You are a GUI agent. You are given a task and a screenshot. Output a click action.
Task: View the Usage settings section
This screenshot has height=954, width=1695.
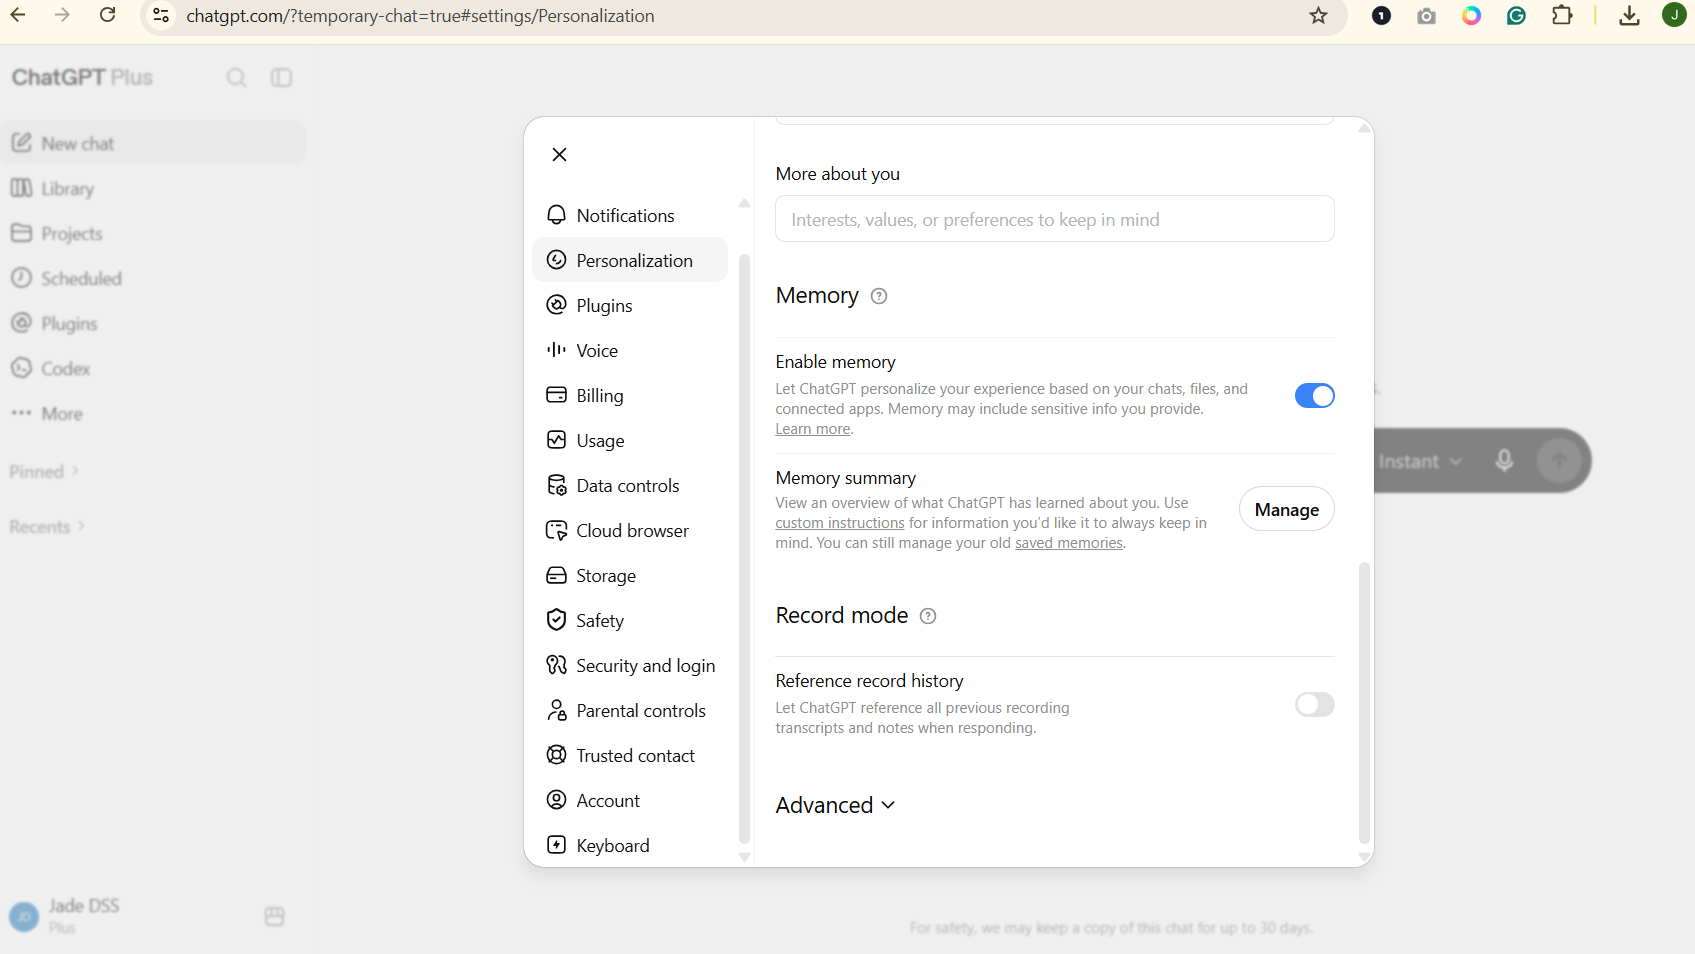click(630, 440)
